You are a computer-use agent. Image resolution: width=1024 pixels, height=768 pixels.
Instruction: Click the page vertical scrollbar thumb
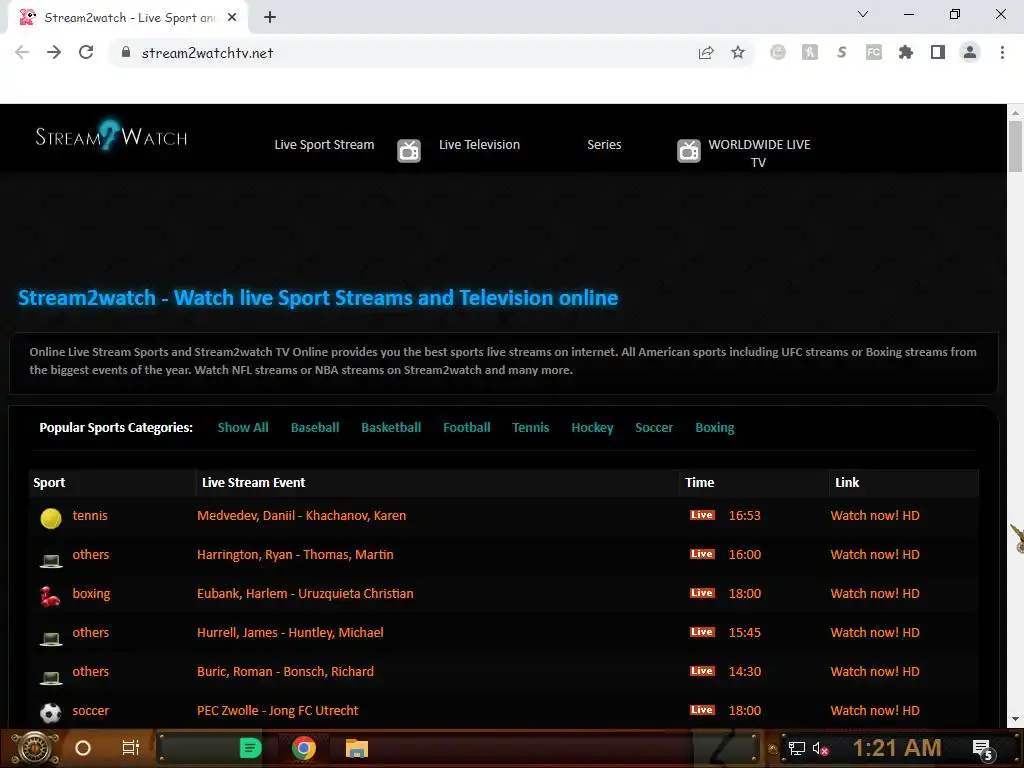tap(1016, 146)
